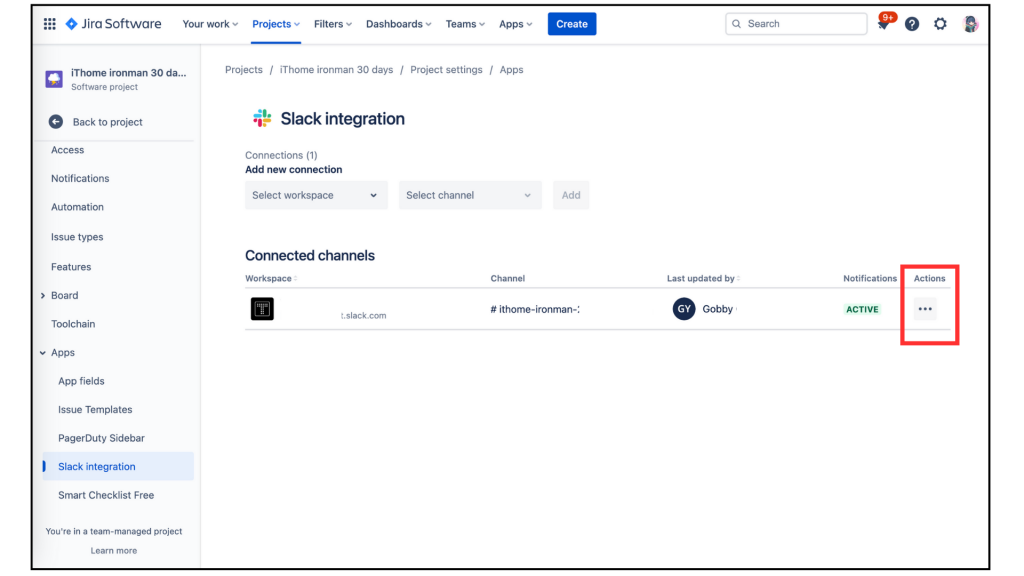The height and width of the screenshot is (576, 1024).
Task: Click the connected workspace black icon
Action: [x=262, y=309]
